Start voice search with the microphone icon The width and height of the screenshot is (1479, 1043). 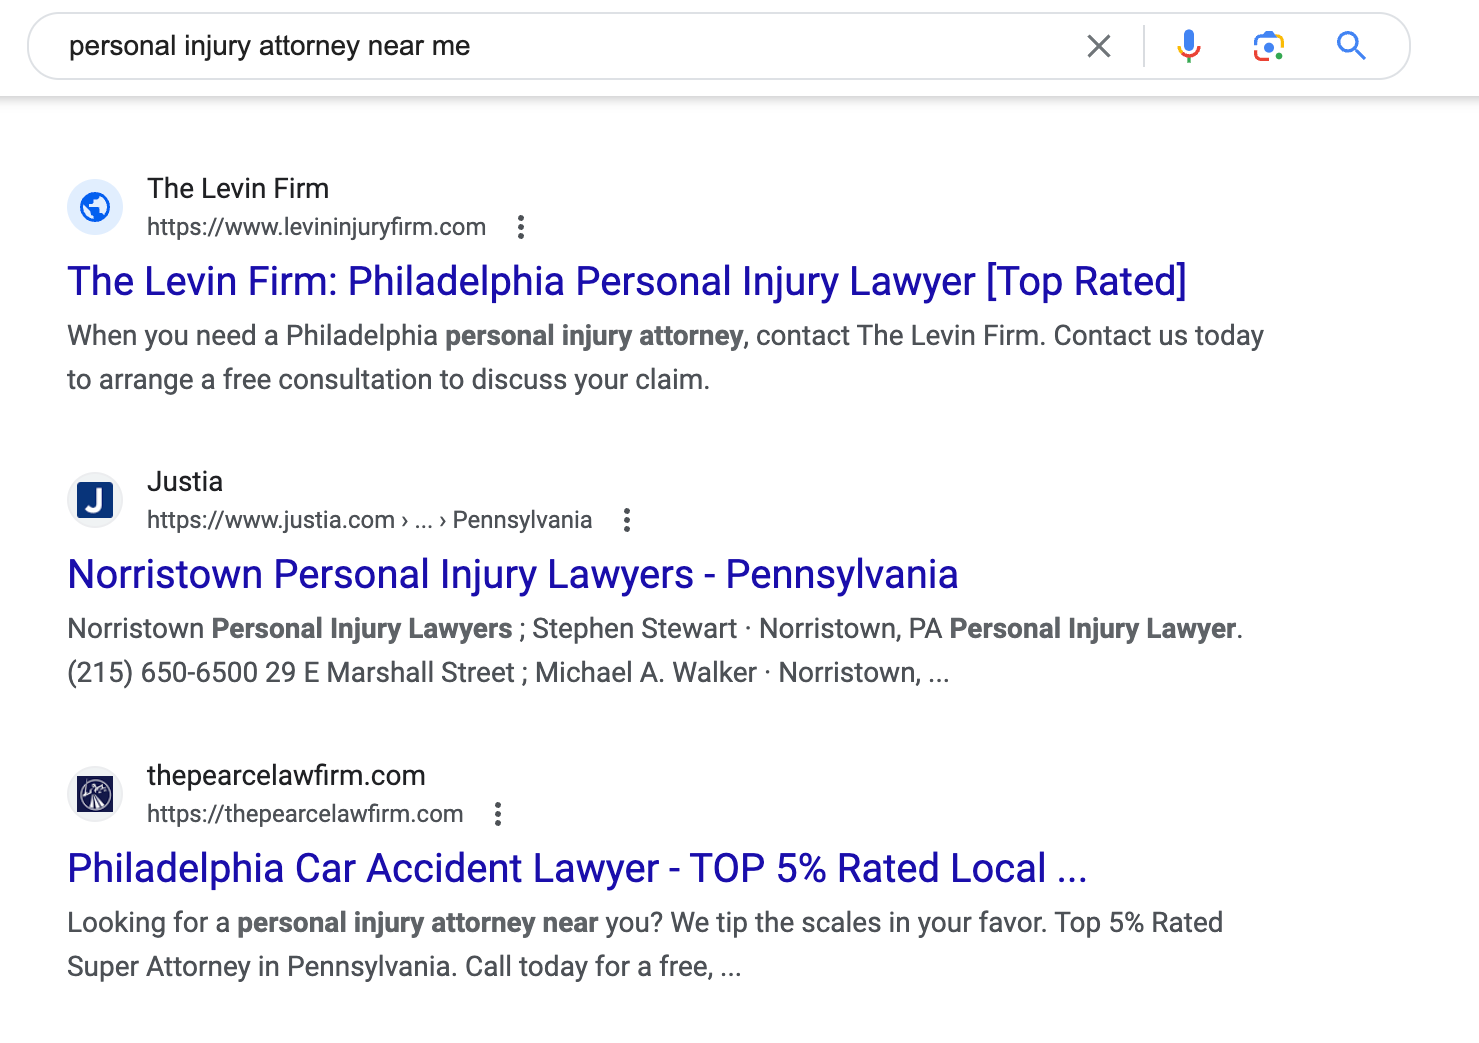(1188, 46)
